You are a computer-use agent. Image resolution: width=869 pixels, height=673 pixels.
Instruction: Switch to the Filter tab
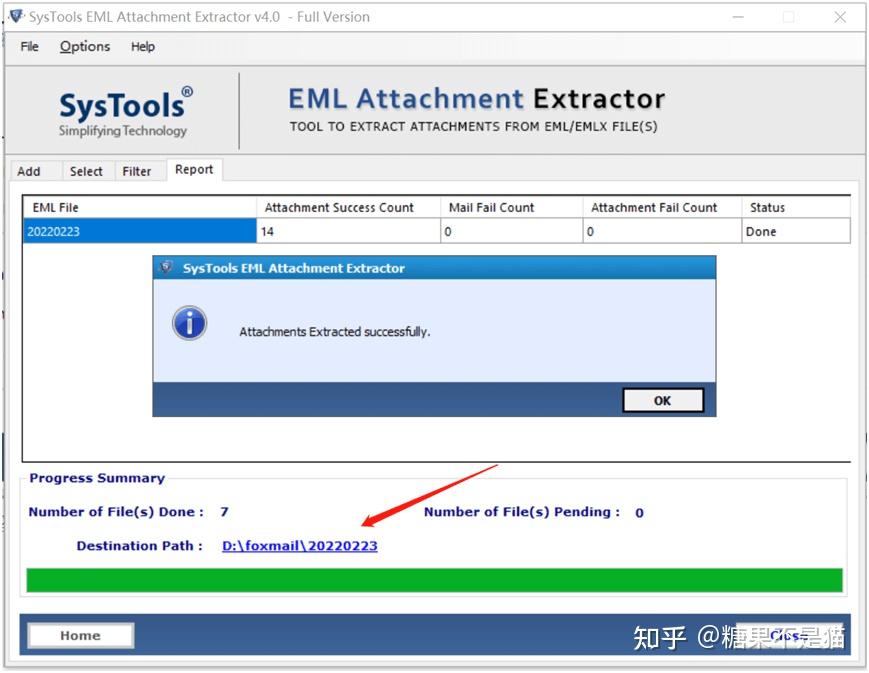pyautogui.click(x=139, y=171)
